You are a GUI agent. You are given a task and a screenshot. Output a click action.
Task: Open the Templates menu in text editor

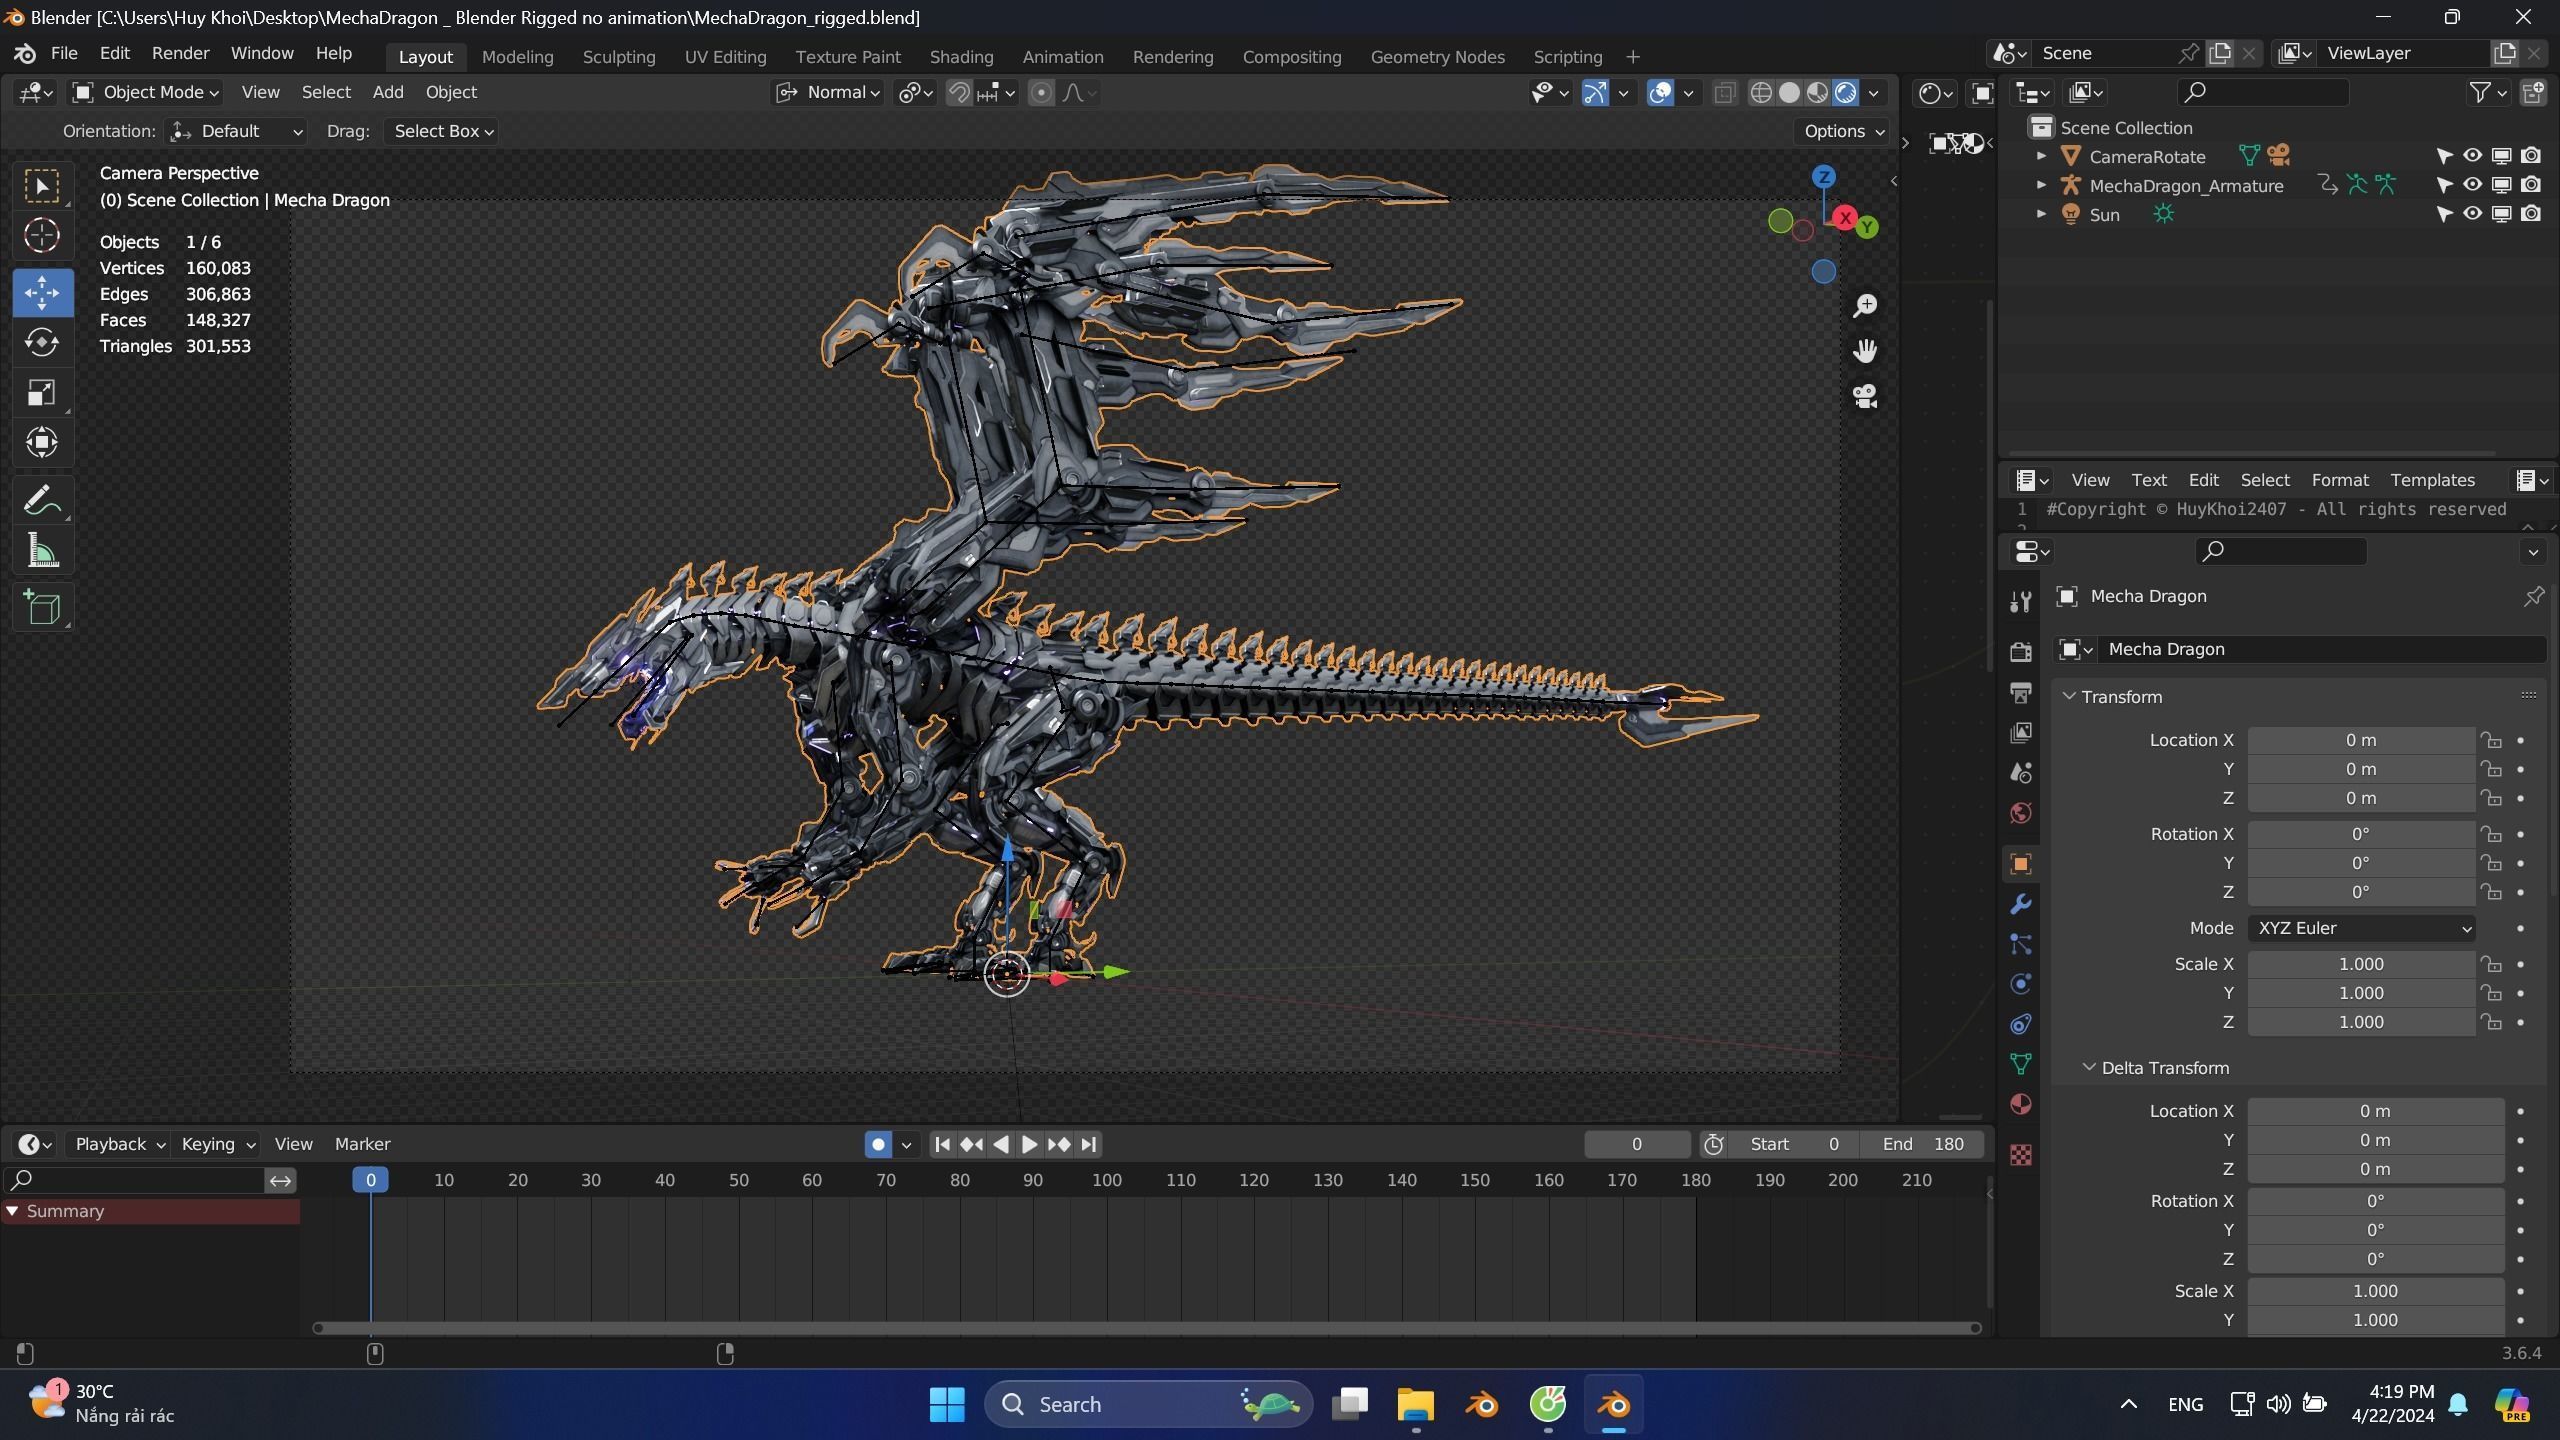coord(2432,480)
